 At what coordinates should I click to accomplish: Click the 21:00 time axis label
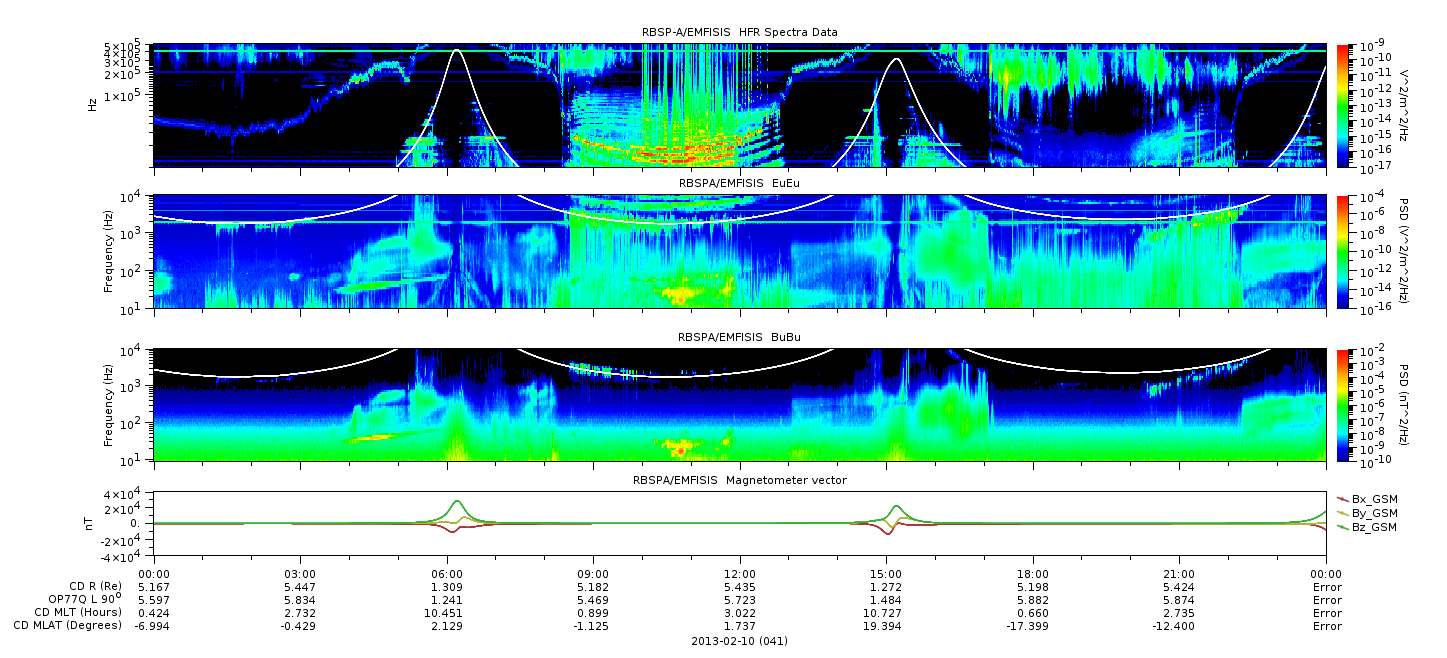[x=1180, y=574]
